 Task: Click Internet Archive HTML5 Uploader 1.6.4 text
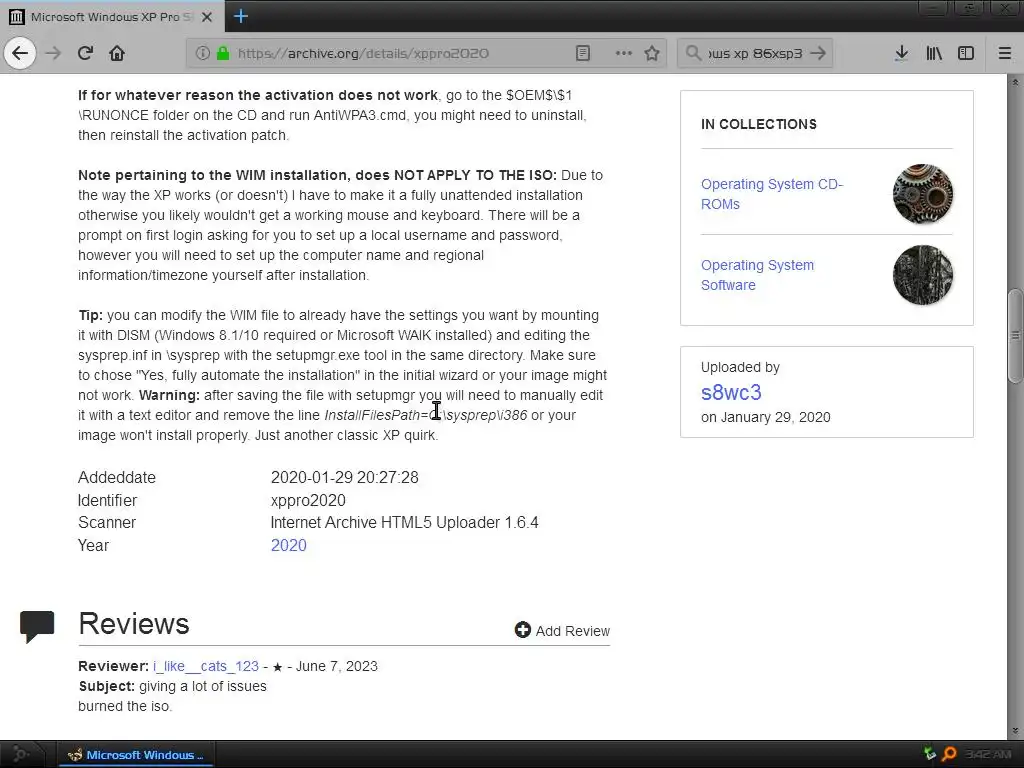tap(404, 522)
